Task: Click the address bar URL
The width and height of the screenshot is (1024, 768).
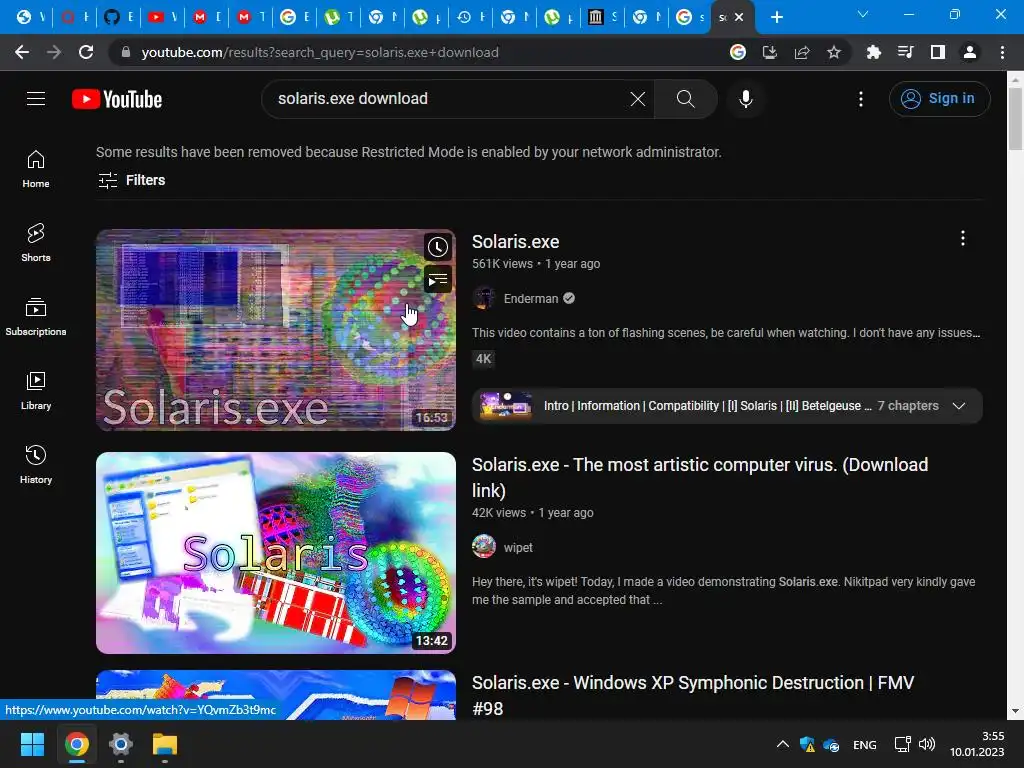Action: coord(320,52)
